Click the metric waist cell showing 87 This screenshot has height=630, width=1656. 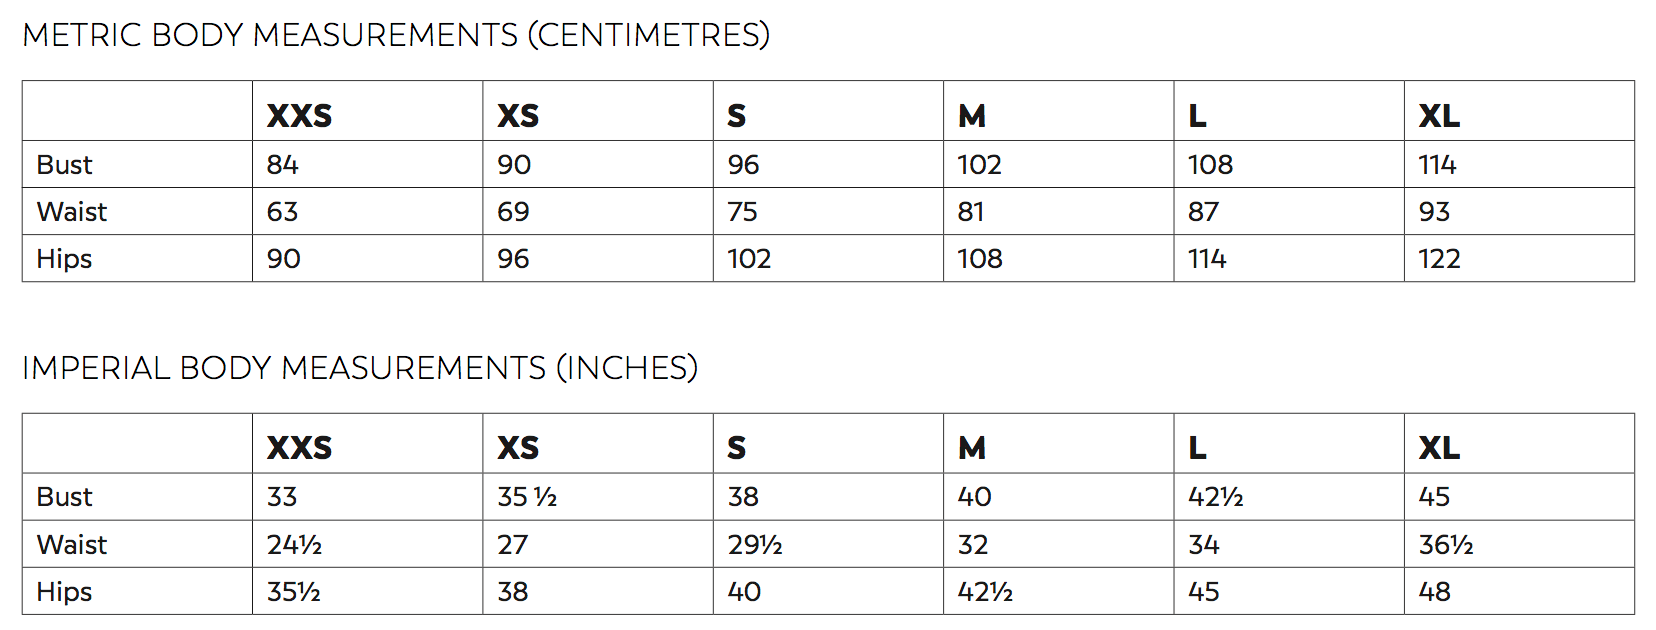(1203, 212)
